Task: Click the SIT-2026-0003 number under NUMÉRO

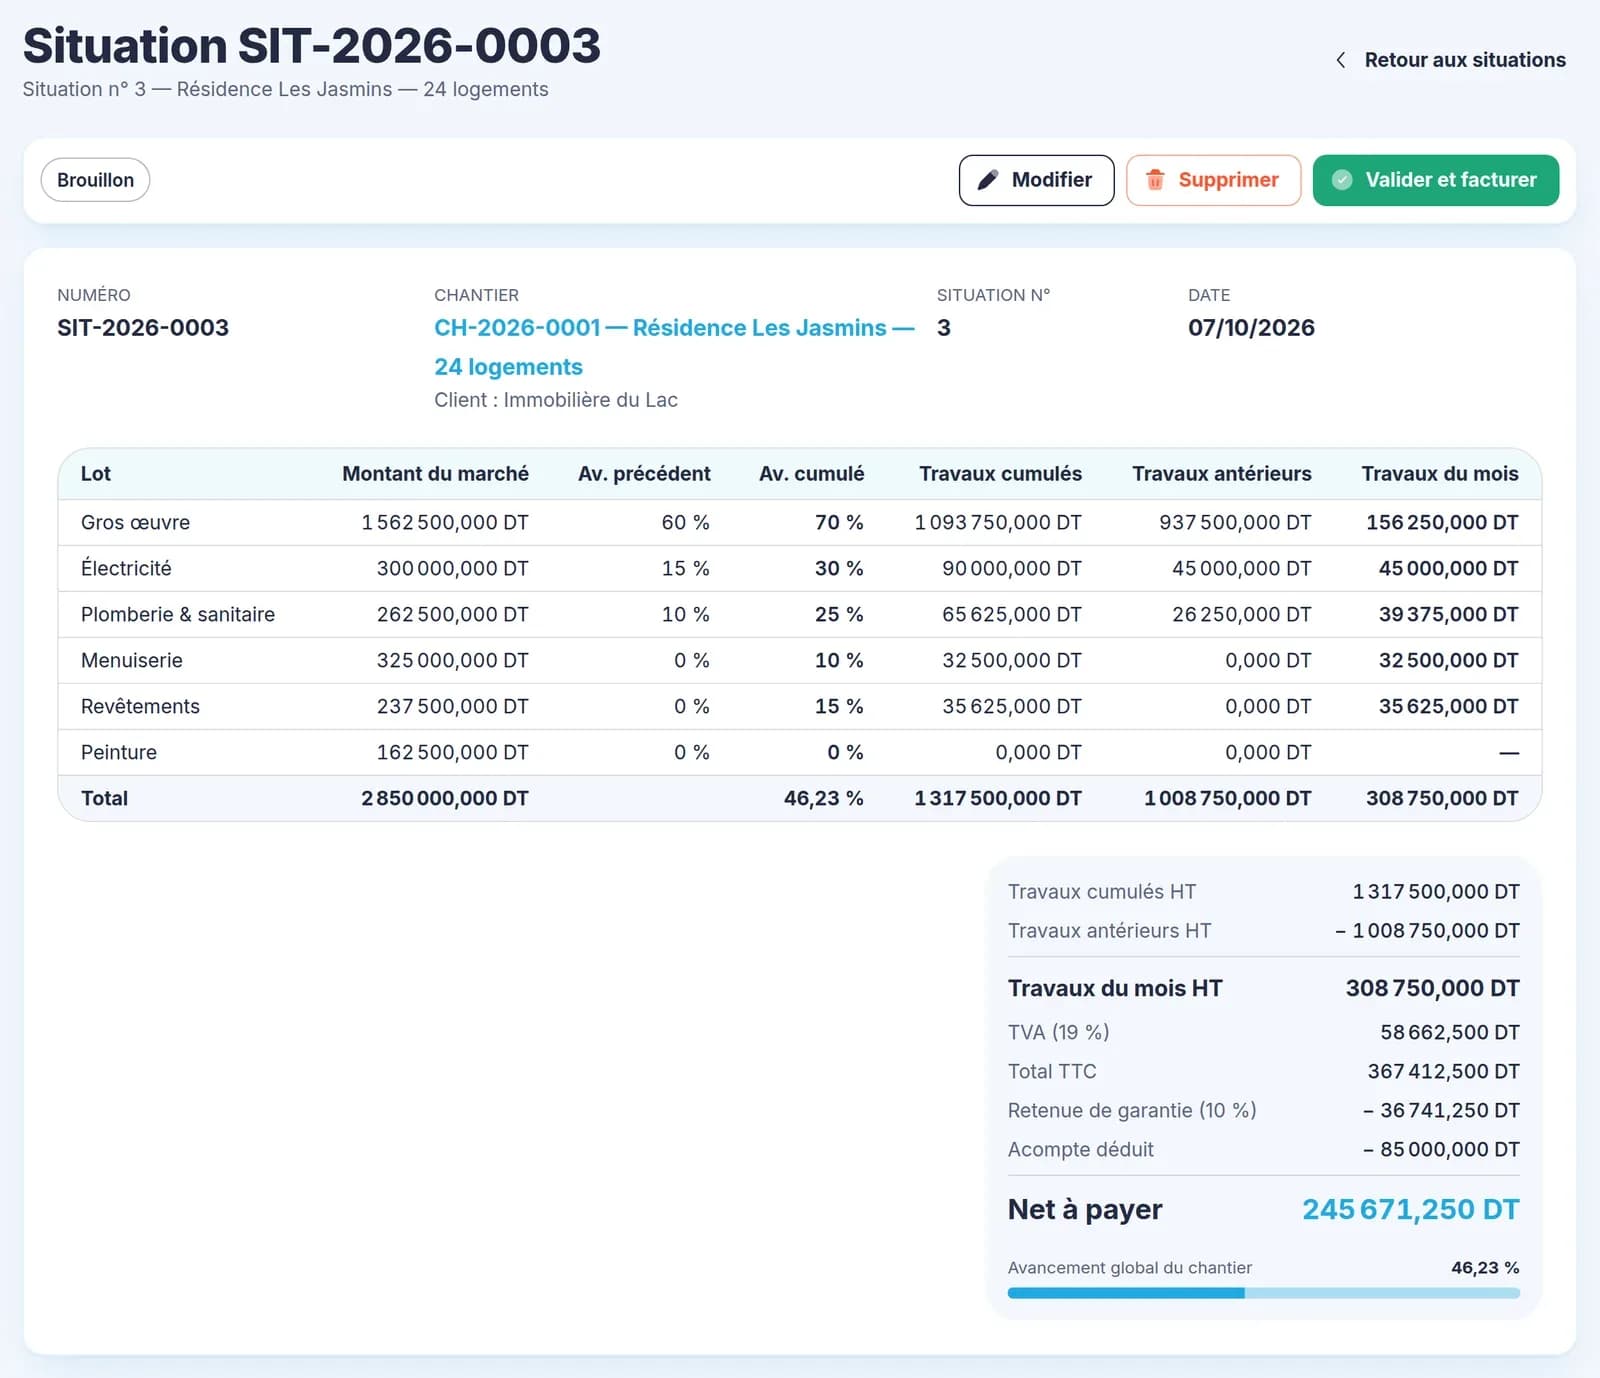Action: coord(143,327)
